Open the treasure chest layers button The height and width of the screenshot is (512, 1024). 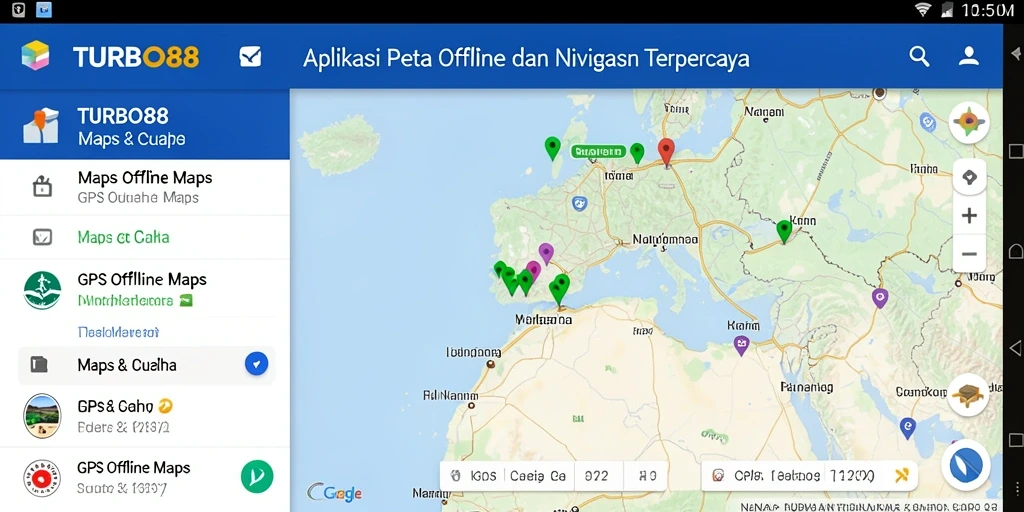pos(968,395)
